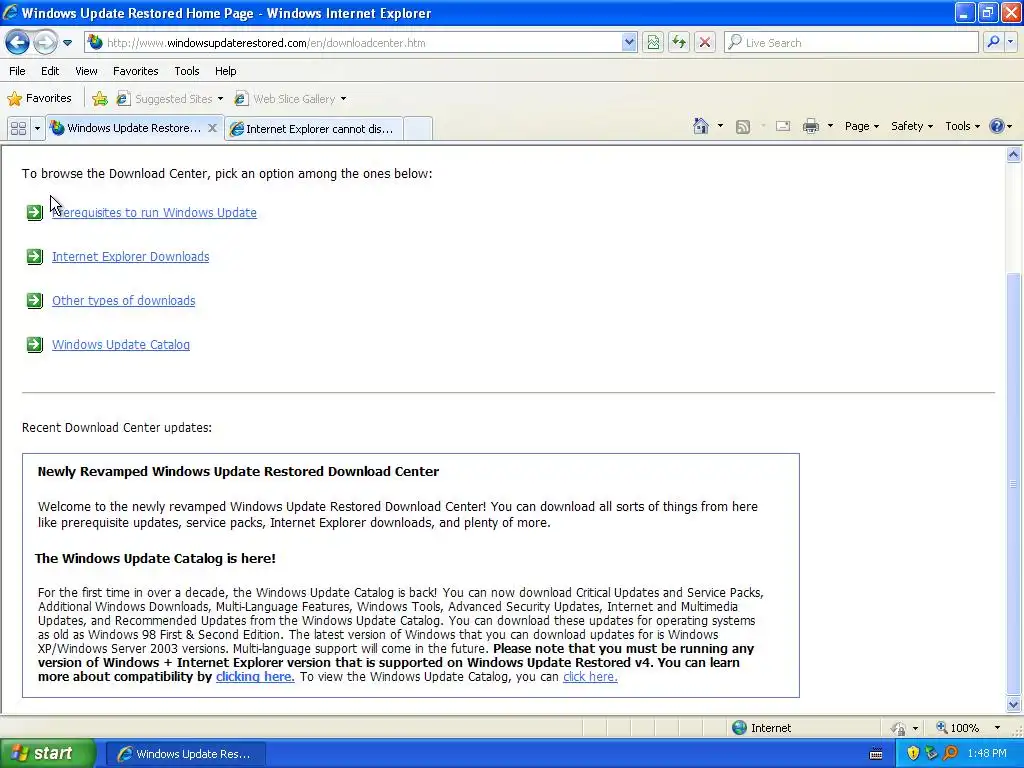This screenshot has width=1024, height=768.
Task: Click the Read Mail icon
Action: tap(783, 126)
